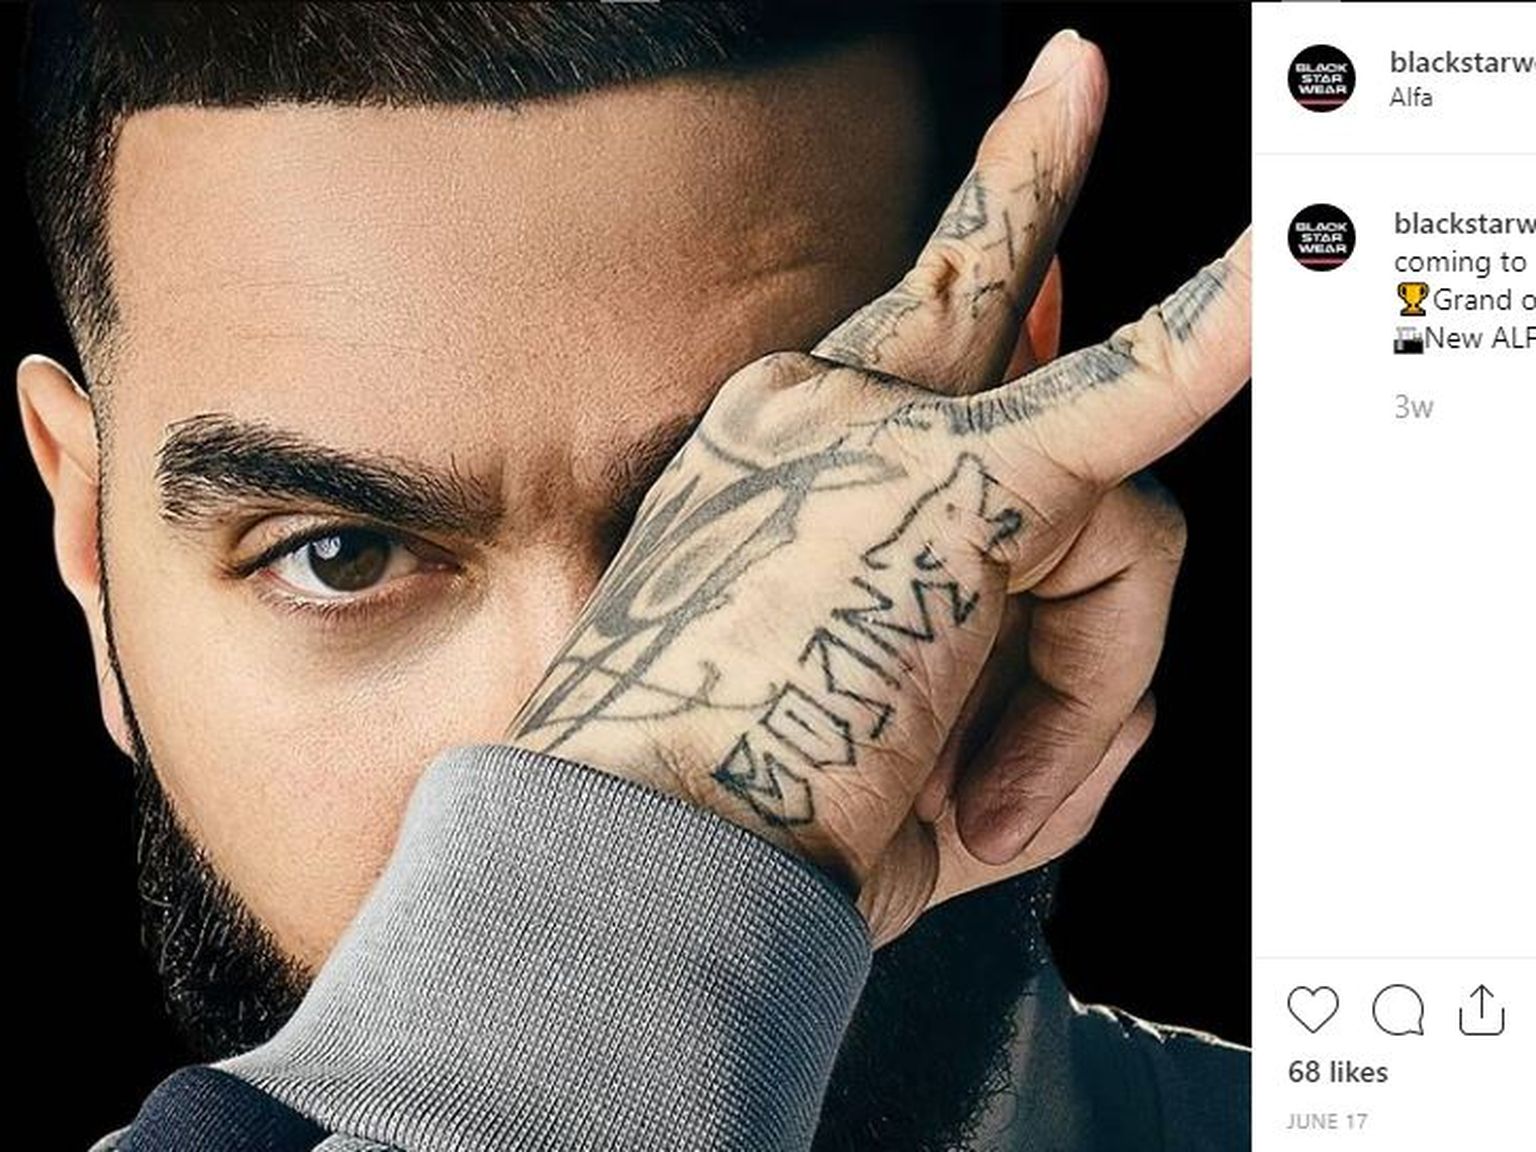This screenshot has height=1152, width=1536.
Task: Open the blackstarw username in the post header
Action: 1462,62
